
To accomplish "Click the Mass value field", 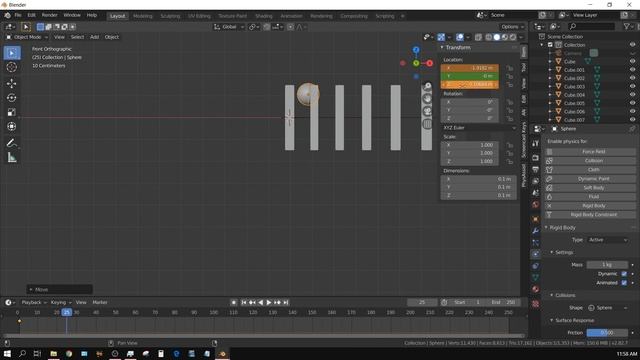I will pos(607,265).
